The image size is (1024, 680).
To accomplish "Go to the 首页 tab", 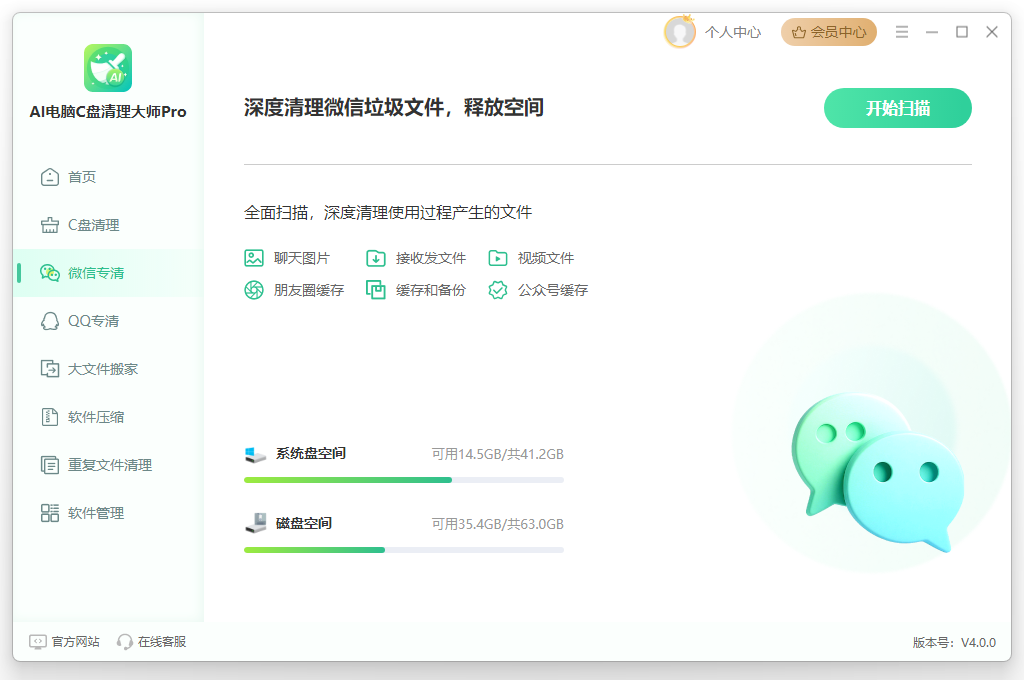I will [x=108, y=177].
